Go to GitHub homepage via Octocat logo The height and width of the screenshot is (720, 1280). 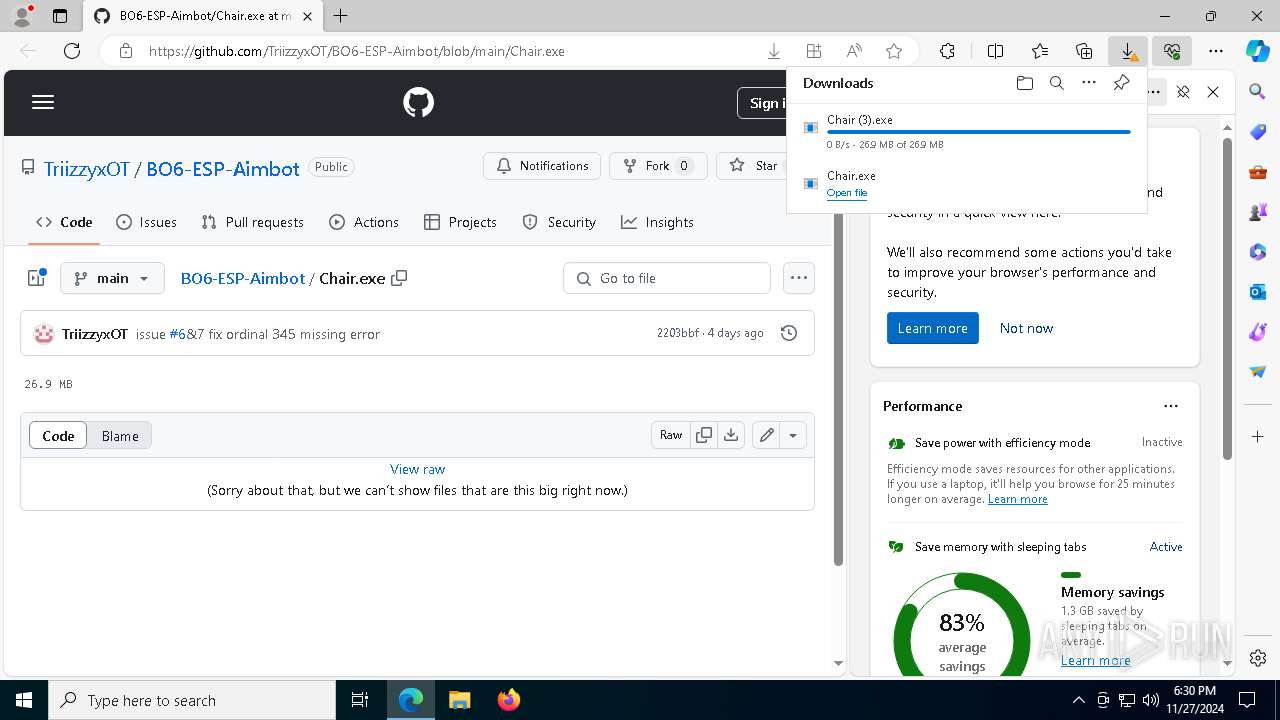[x=418, y=102]
